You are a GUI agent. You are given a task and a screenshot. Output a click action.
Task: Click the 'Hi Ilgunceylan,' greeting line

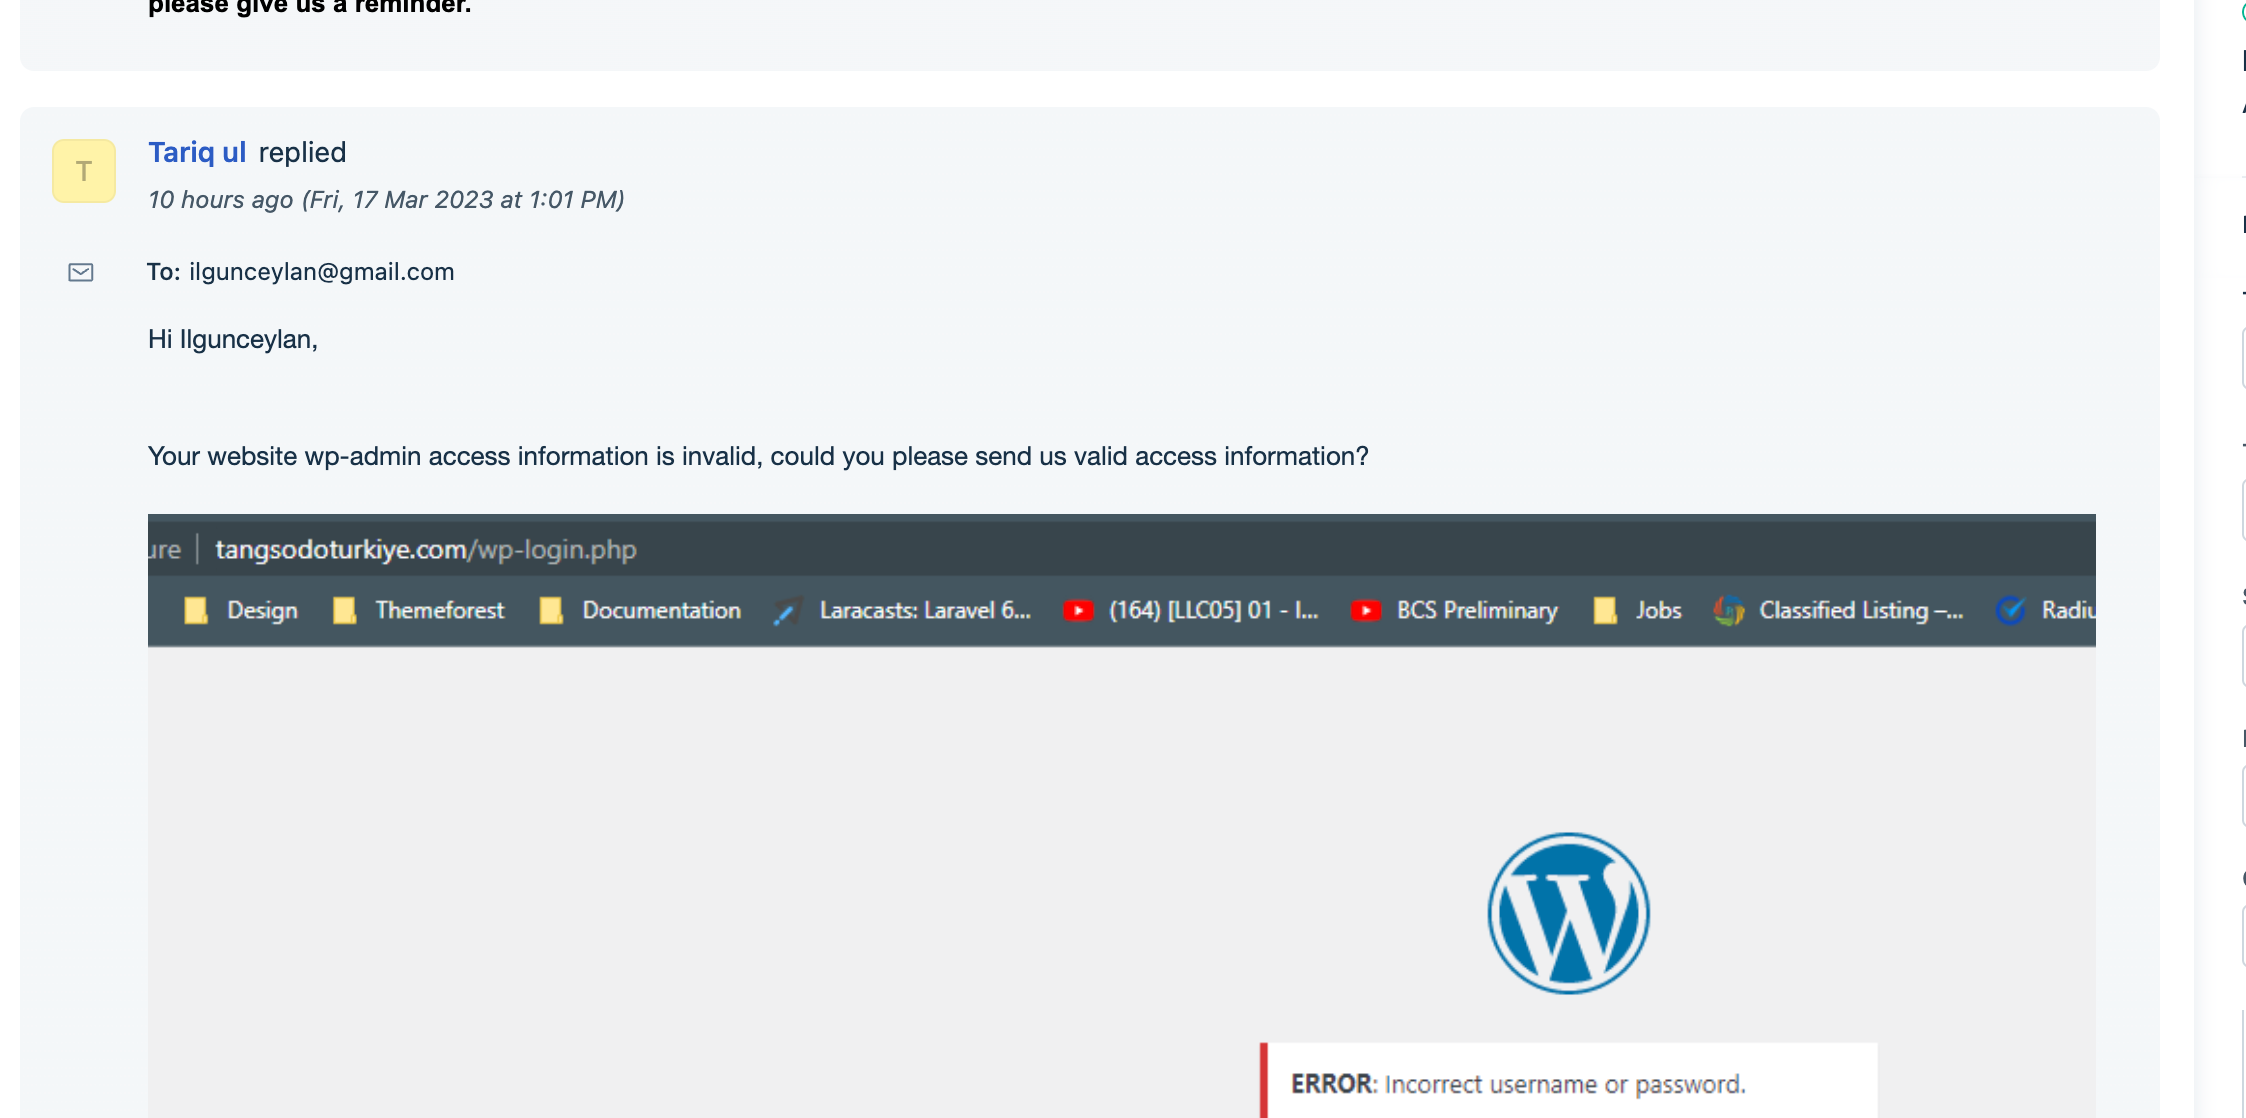[x=233, y=339]
